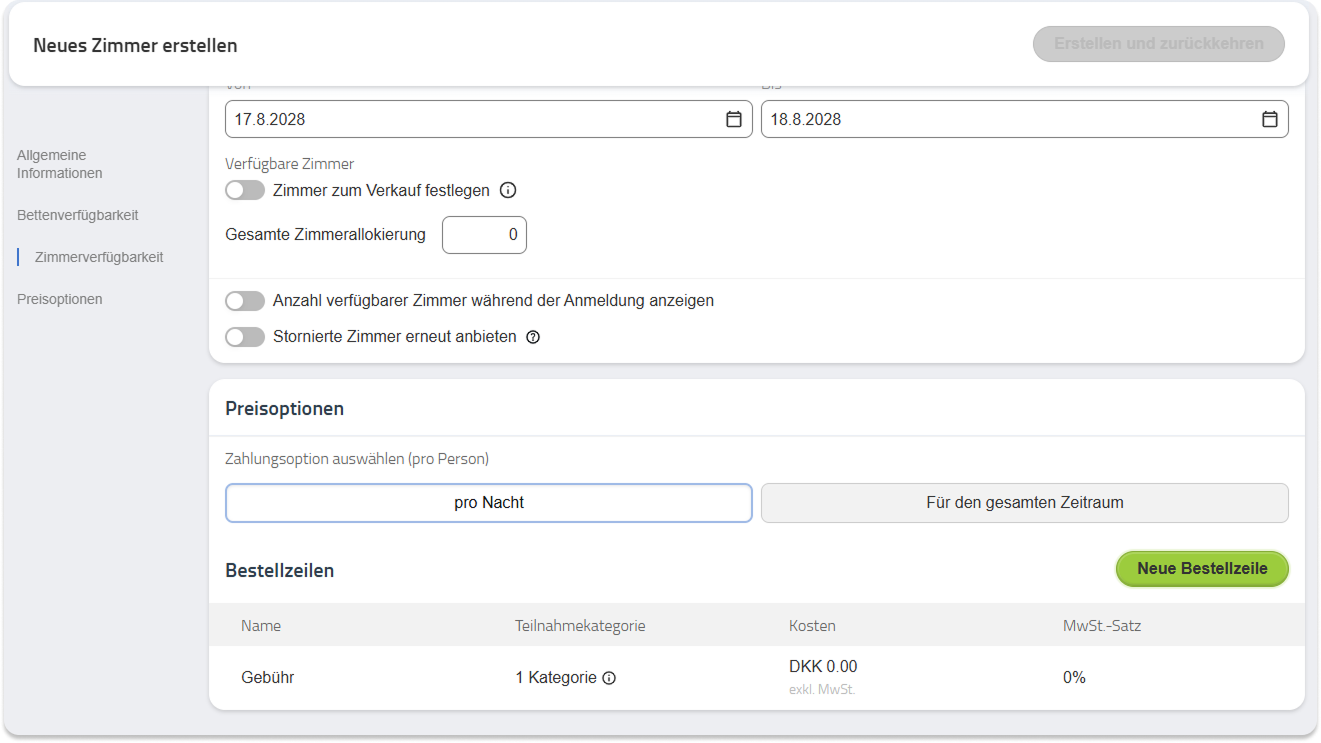The width and height of the screenshot is (1321, 743).
Task: Click the Name column header
Action: [x=261, y=626]
